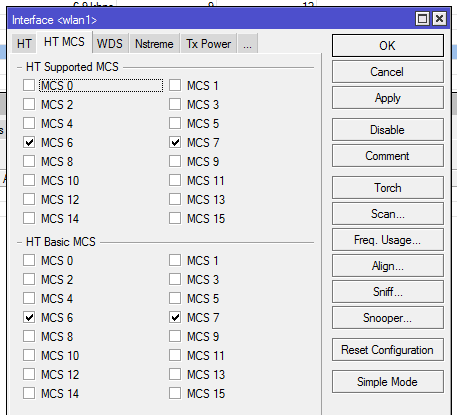Check MCS 13 under HT Basic MCS
This screenshot has height=415, width=457.
(x=175, y=374)
